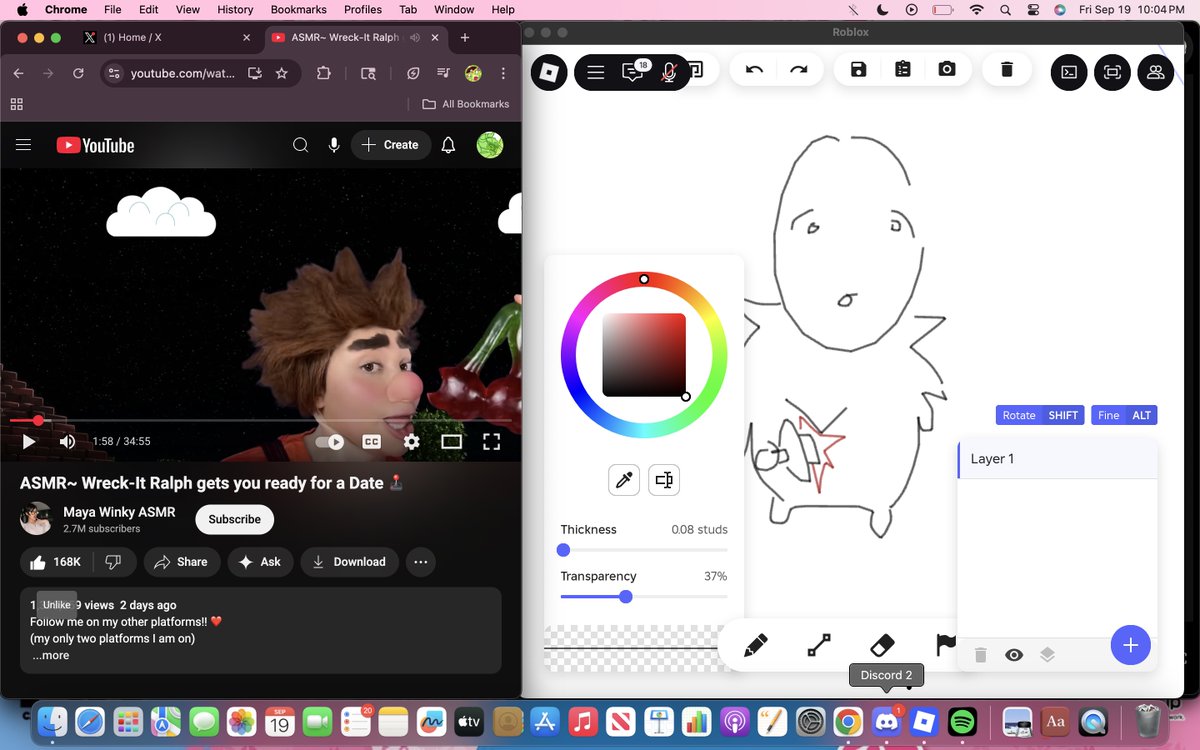Go to YouTube home via logo
Screen dimensions: 1200x750
click(x=96, y=145)
